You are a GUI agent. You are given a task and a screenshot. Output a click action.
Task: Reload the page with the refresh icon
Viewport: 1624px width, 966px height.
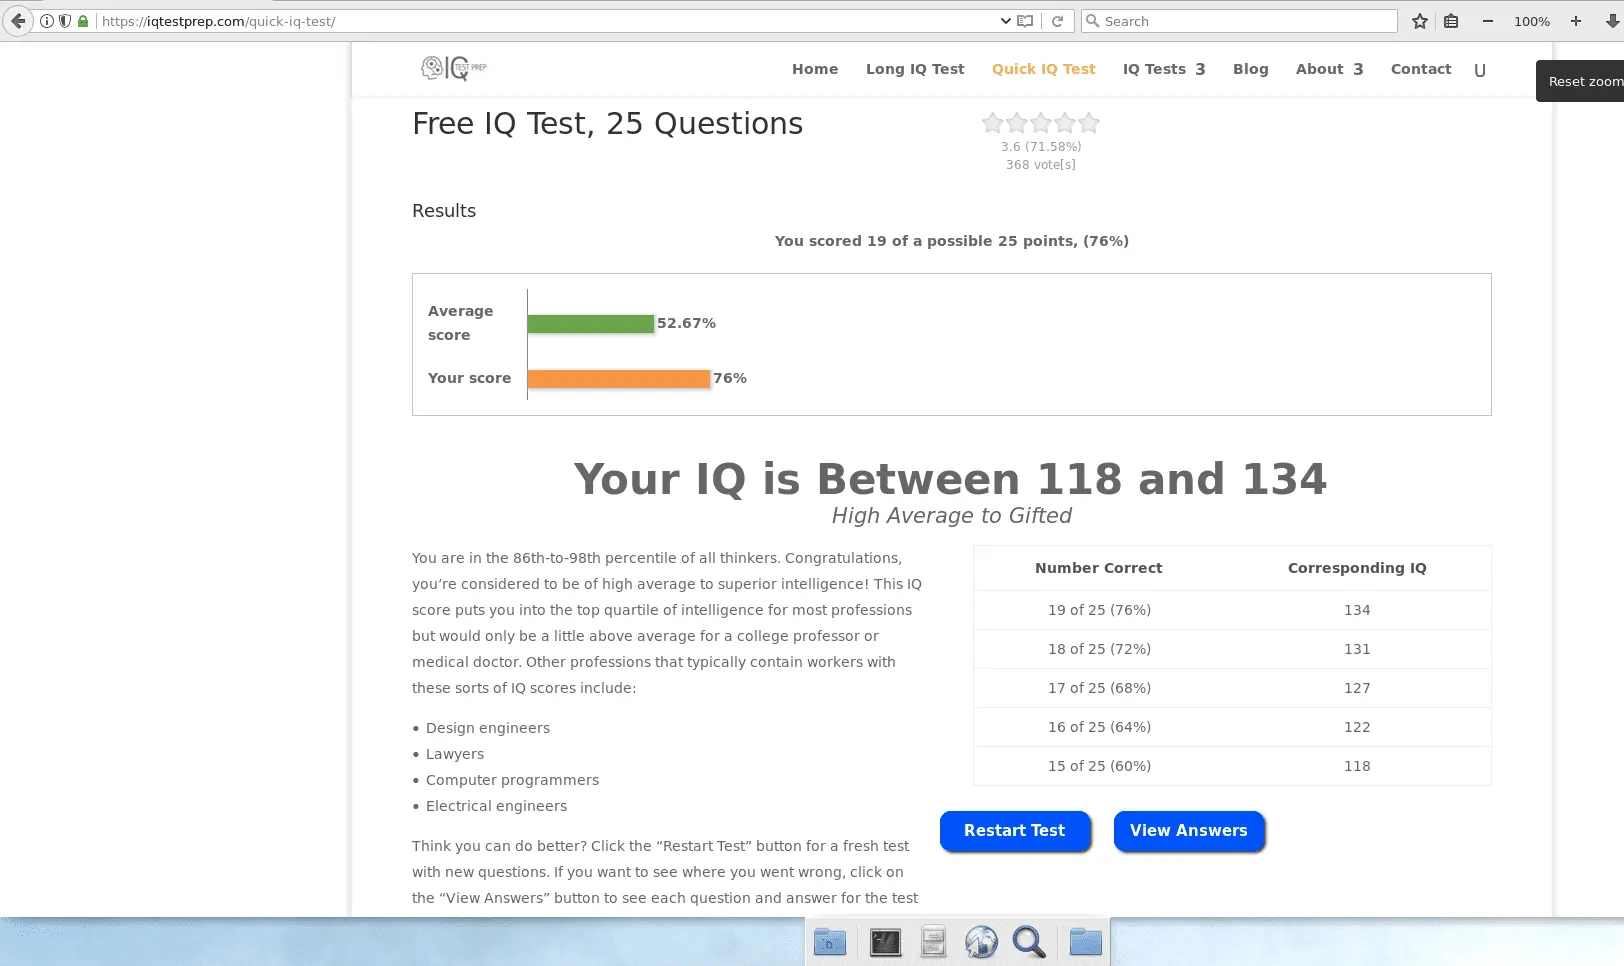coord(1058,20)
